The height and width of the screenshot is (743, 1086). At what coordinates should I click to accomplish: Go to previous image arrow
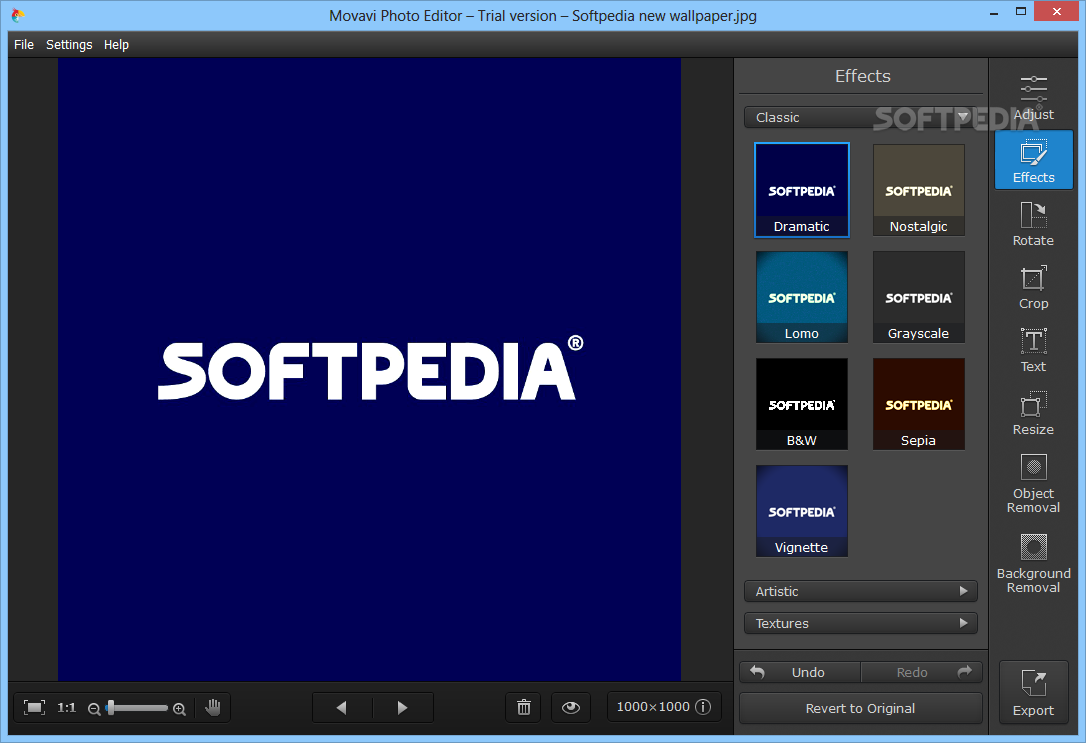342,707
